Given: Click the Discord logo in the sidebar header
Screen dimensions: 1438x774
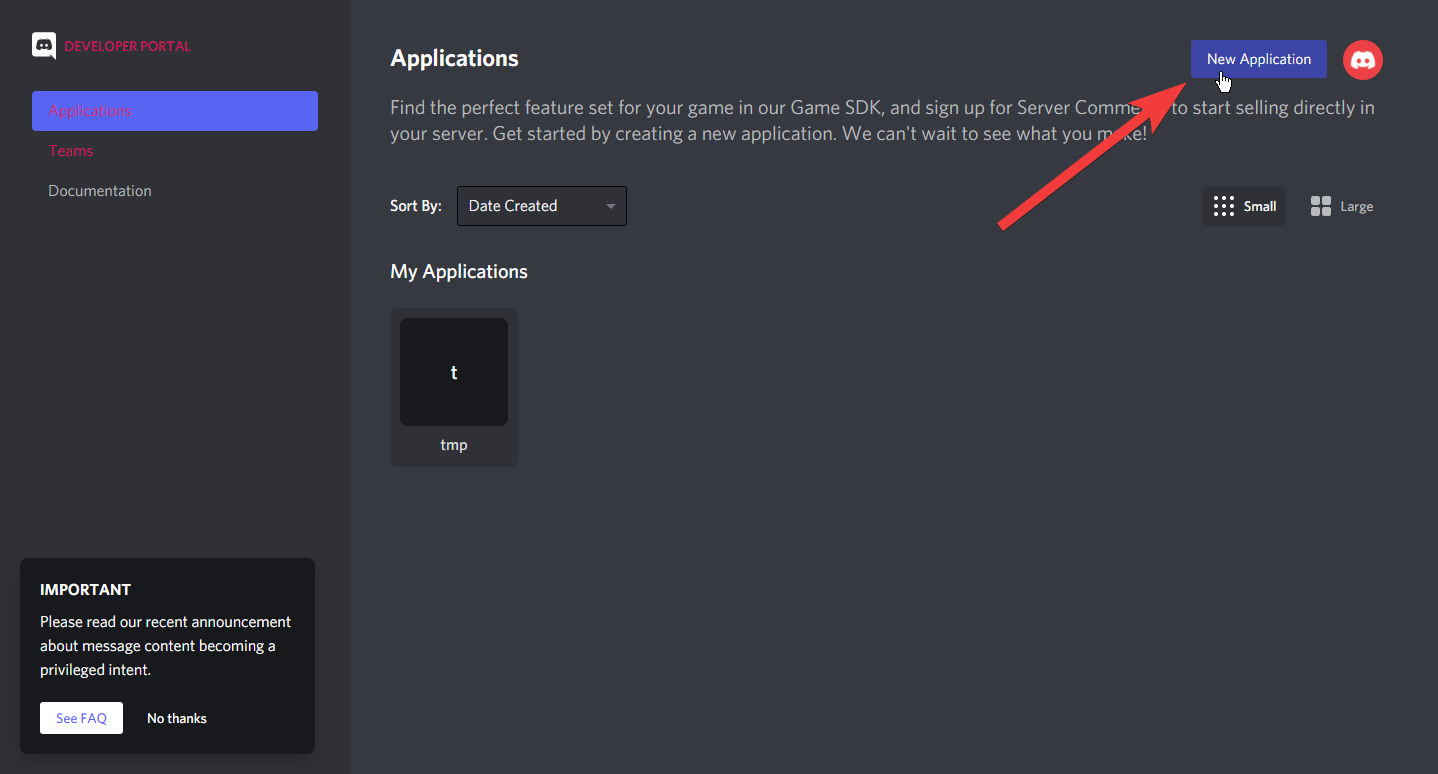Looking at the screenshot, I should tap(44, 46).
